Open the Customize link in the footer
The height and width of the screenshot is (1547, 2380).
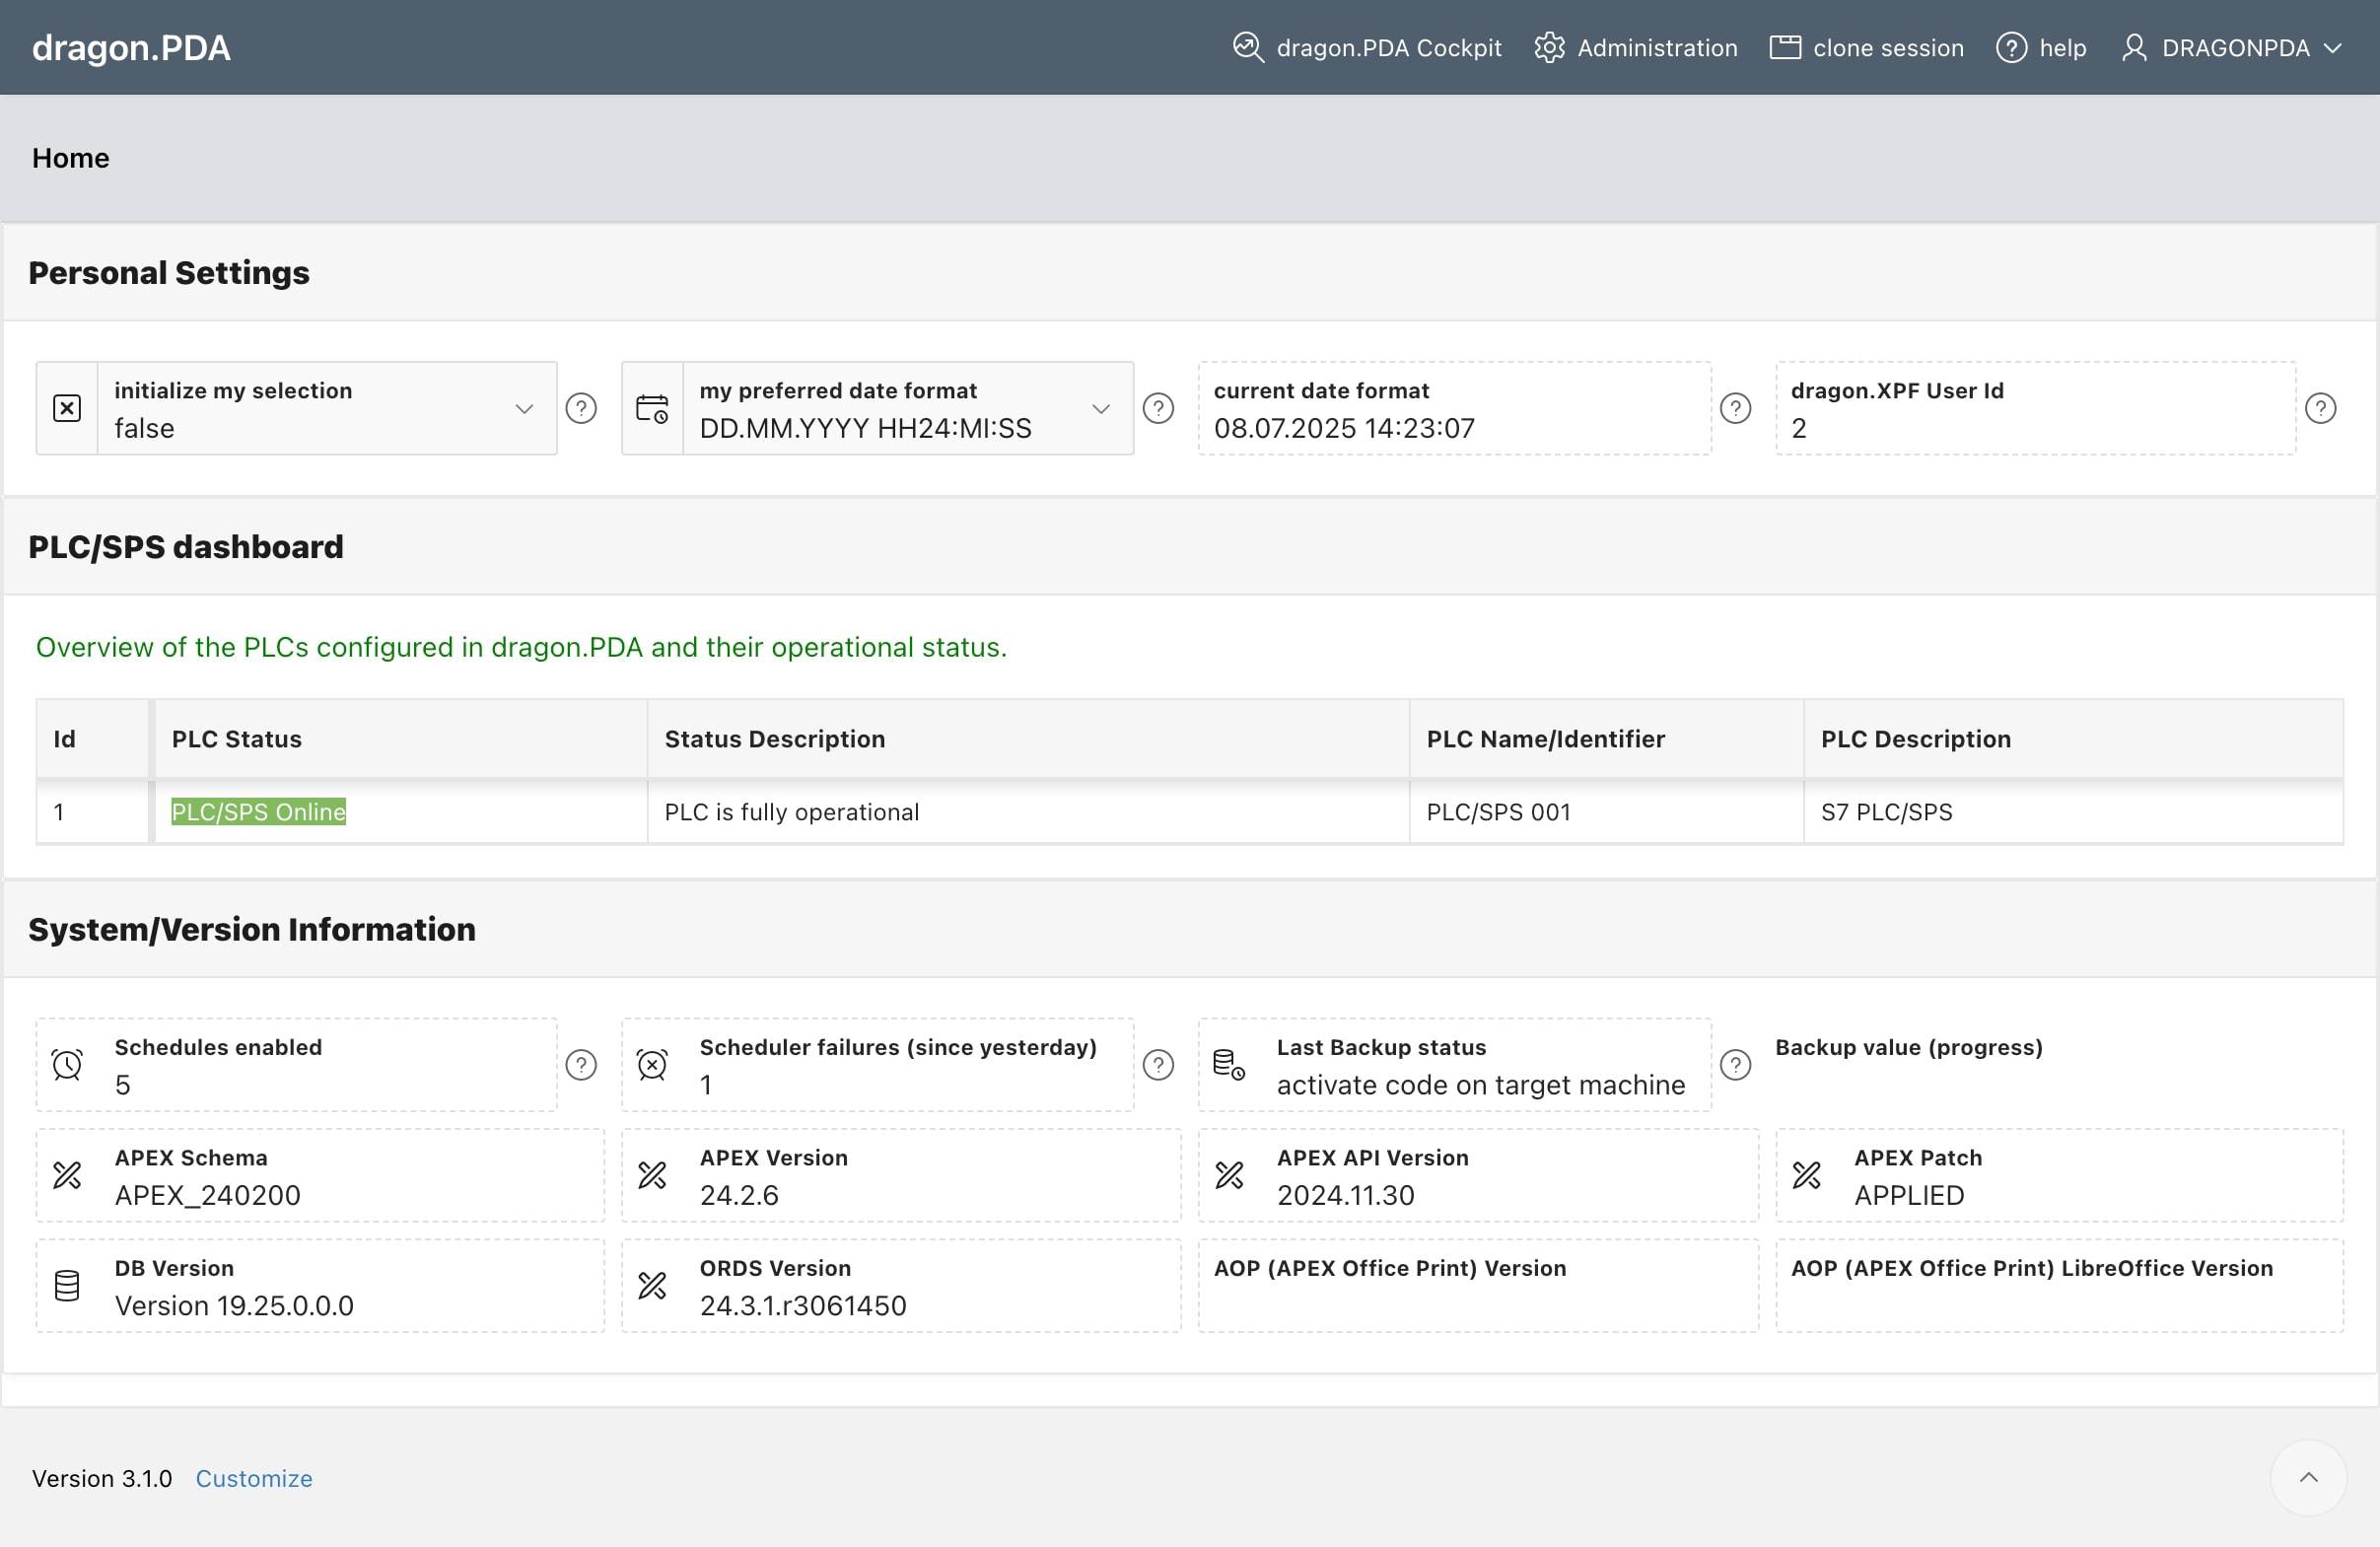point(254,1478)
